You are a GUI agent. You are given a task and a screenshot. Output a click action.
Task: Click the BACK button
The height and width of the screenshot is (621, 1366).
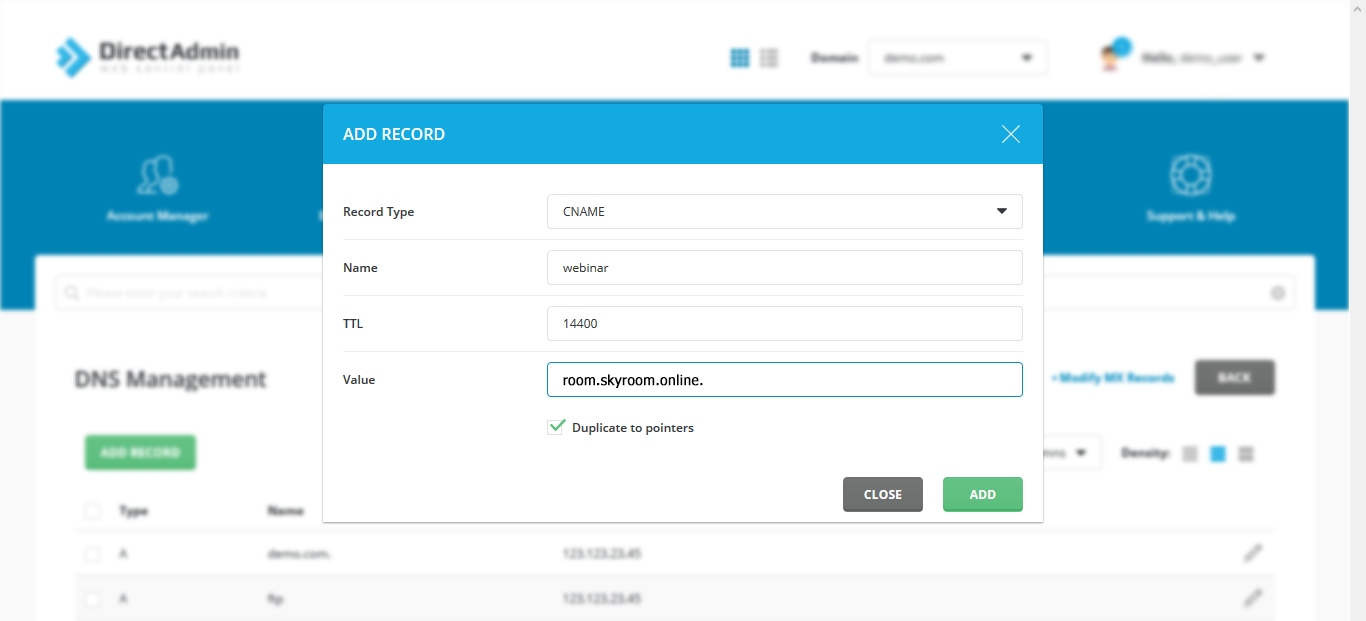coord(1234,378)
